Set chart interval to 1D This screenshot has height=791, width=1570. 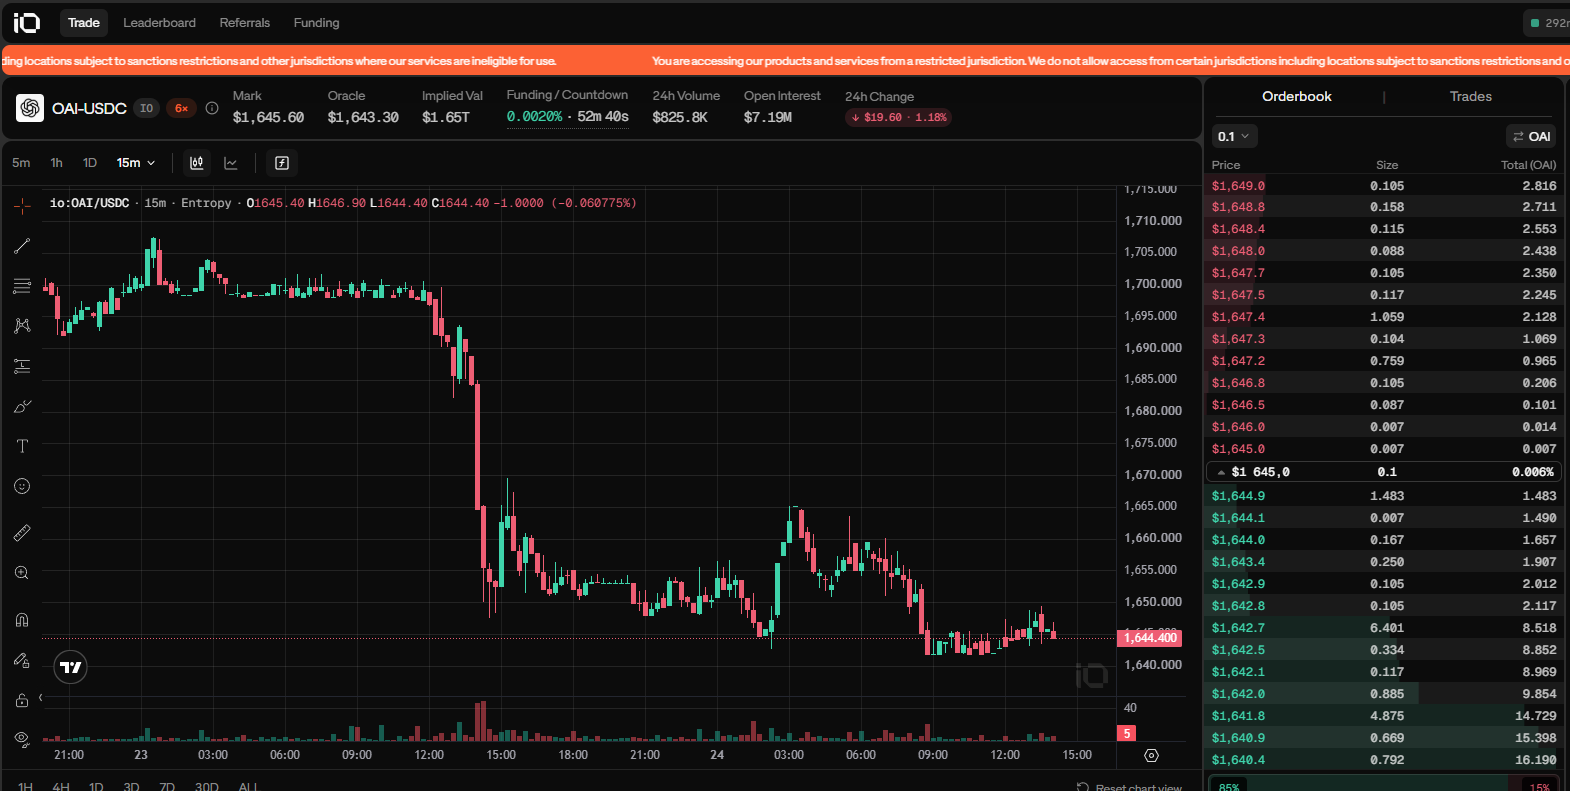click(x=90, y=163)
